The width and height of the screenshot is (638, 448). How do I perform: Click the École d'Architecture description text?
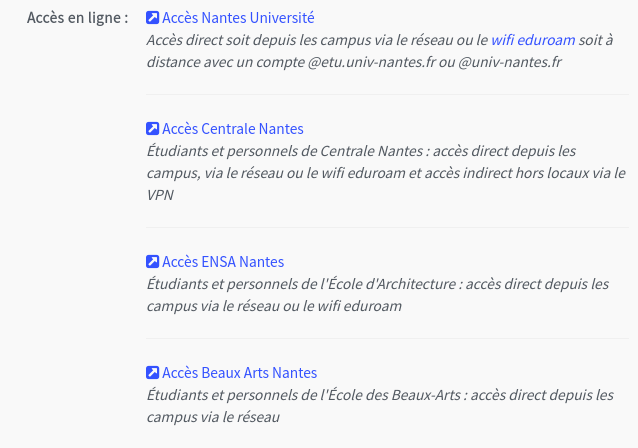[x=378, y=295]
